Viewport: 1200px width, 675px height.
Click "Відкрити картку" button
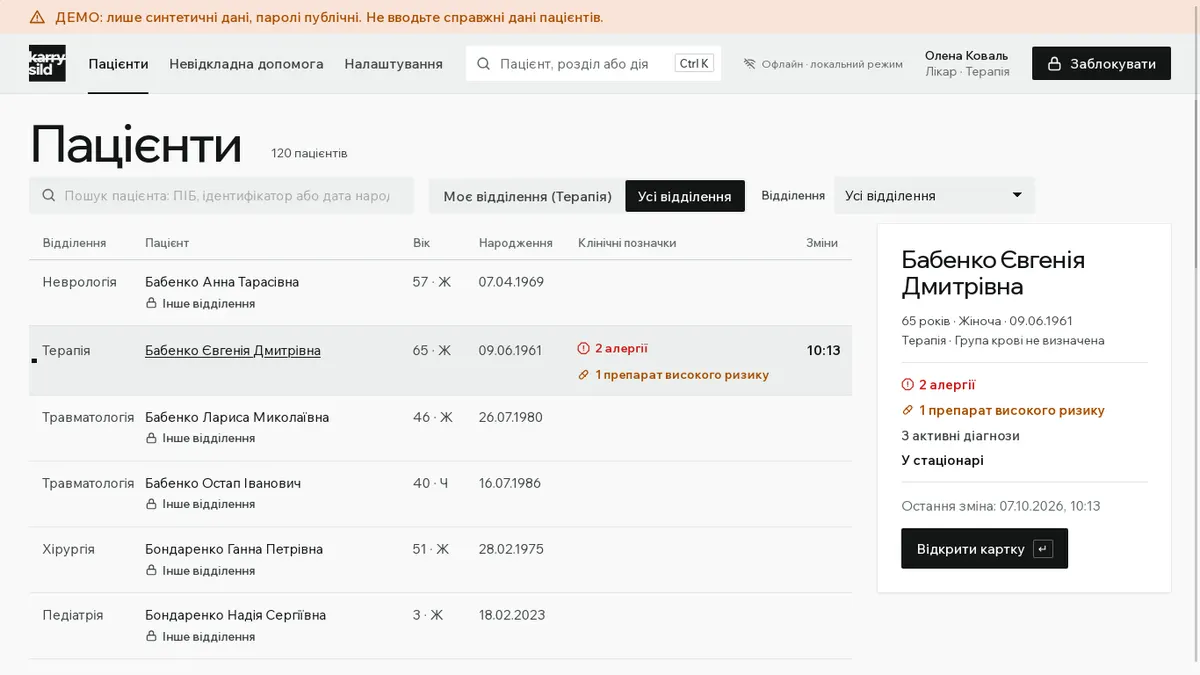click(984, 549)
